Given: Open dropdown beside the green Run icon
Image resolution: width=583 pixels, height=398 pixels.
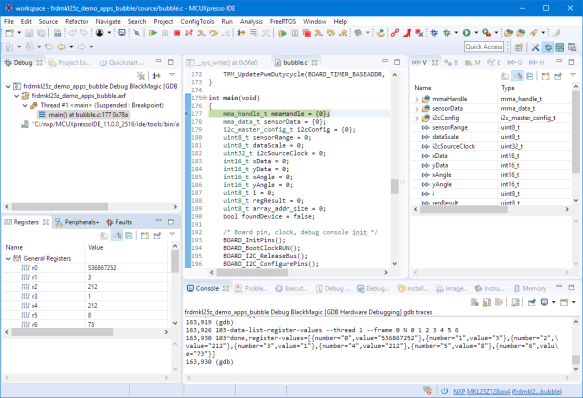Looking at the screenshot, I should coord(476,33).
